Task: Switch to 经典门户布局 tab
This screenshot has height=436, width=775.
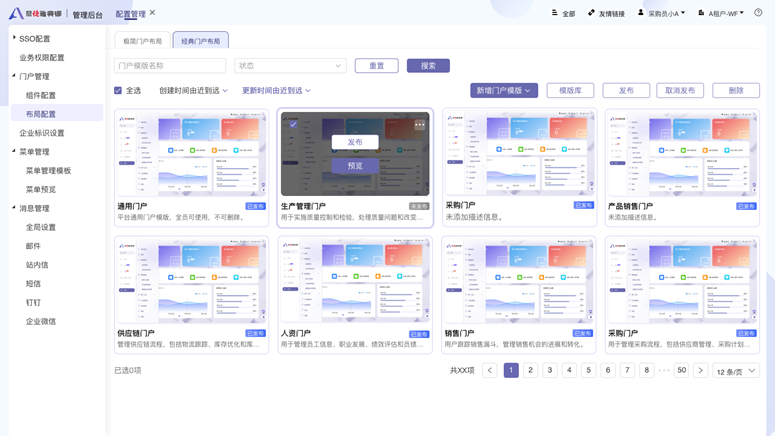Action: 201,41
